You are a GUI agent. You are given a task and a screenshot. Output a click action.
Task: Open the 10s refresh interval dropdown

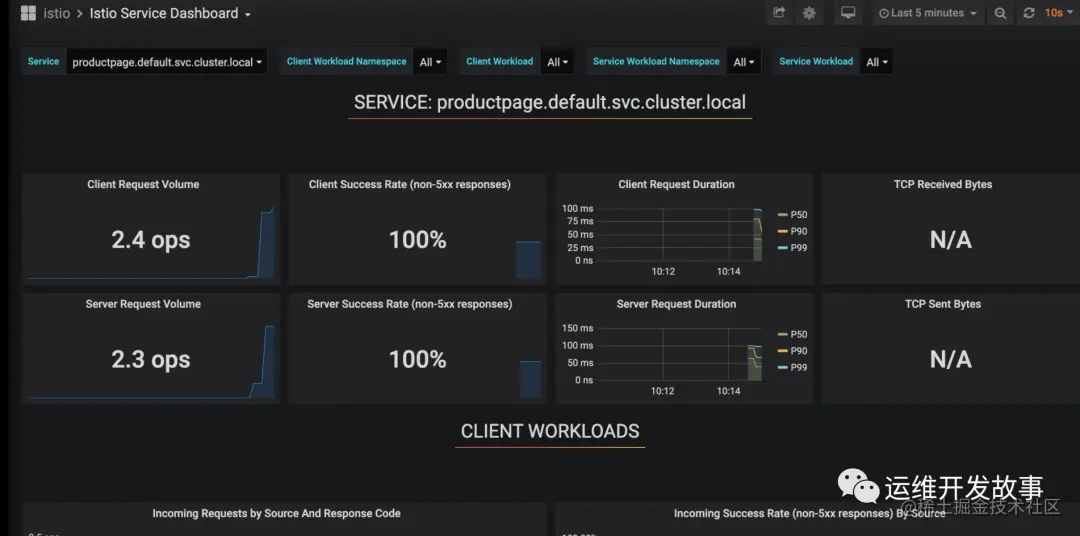click(x=1057, y=13)
